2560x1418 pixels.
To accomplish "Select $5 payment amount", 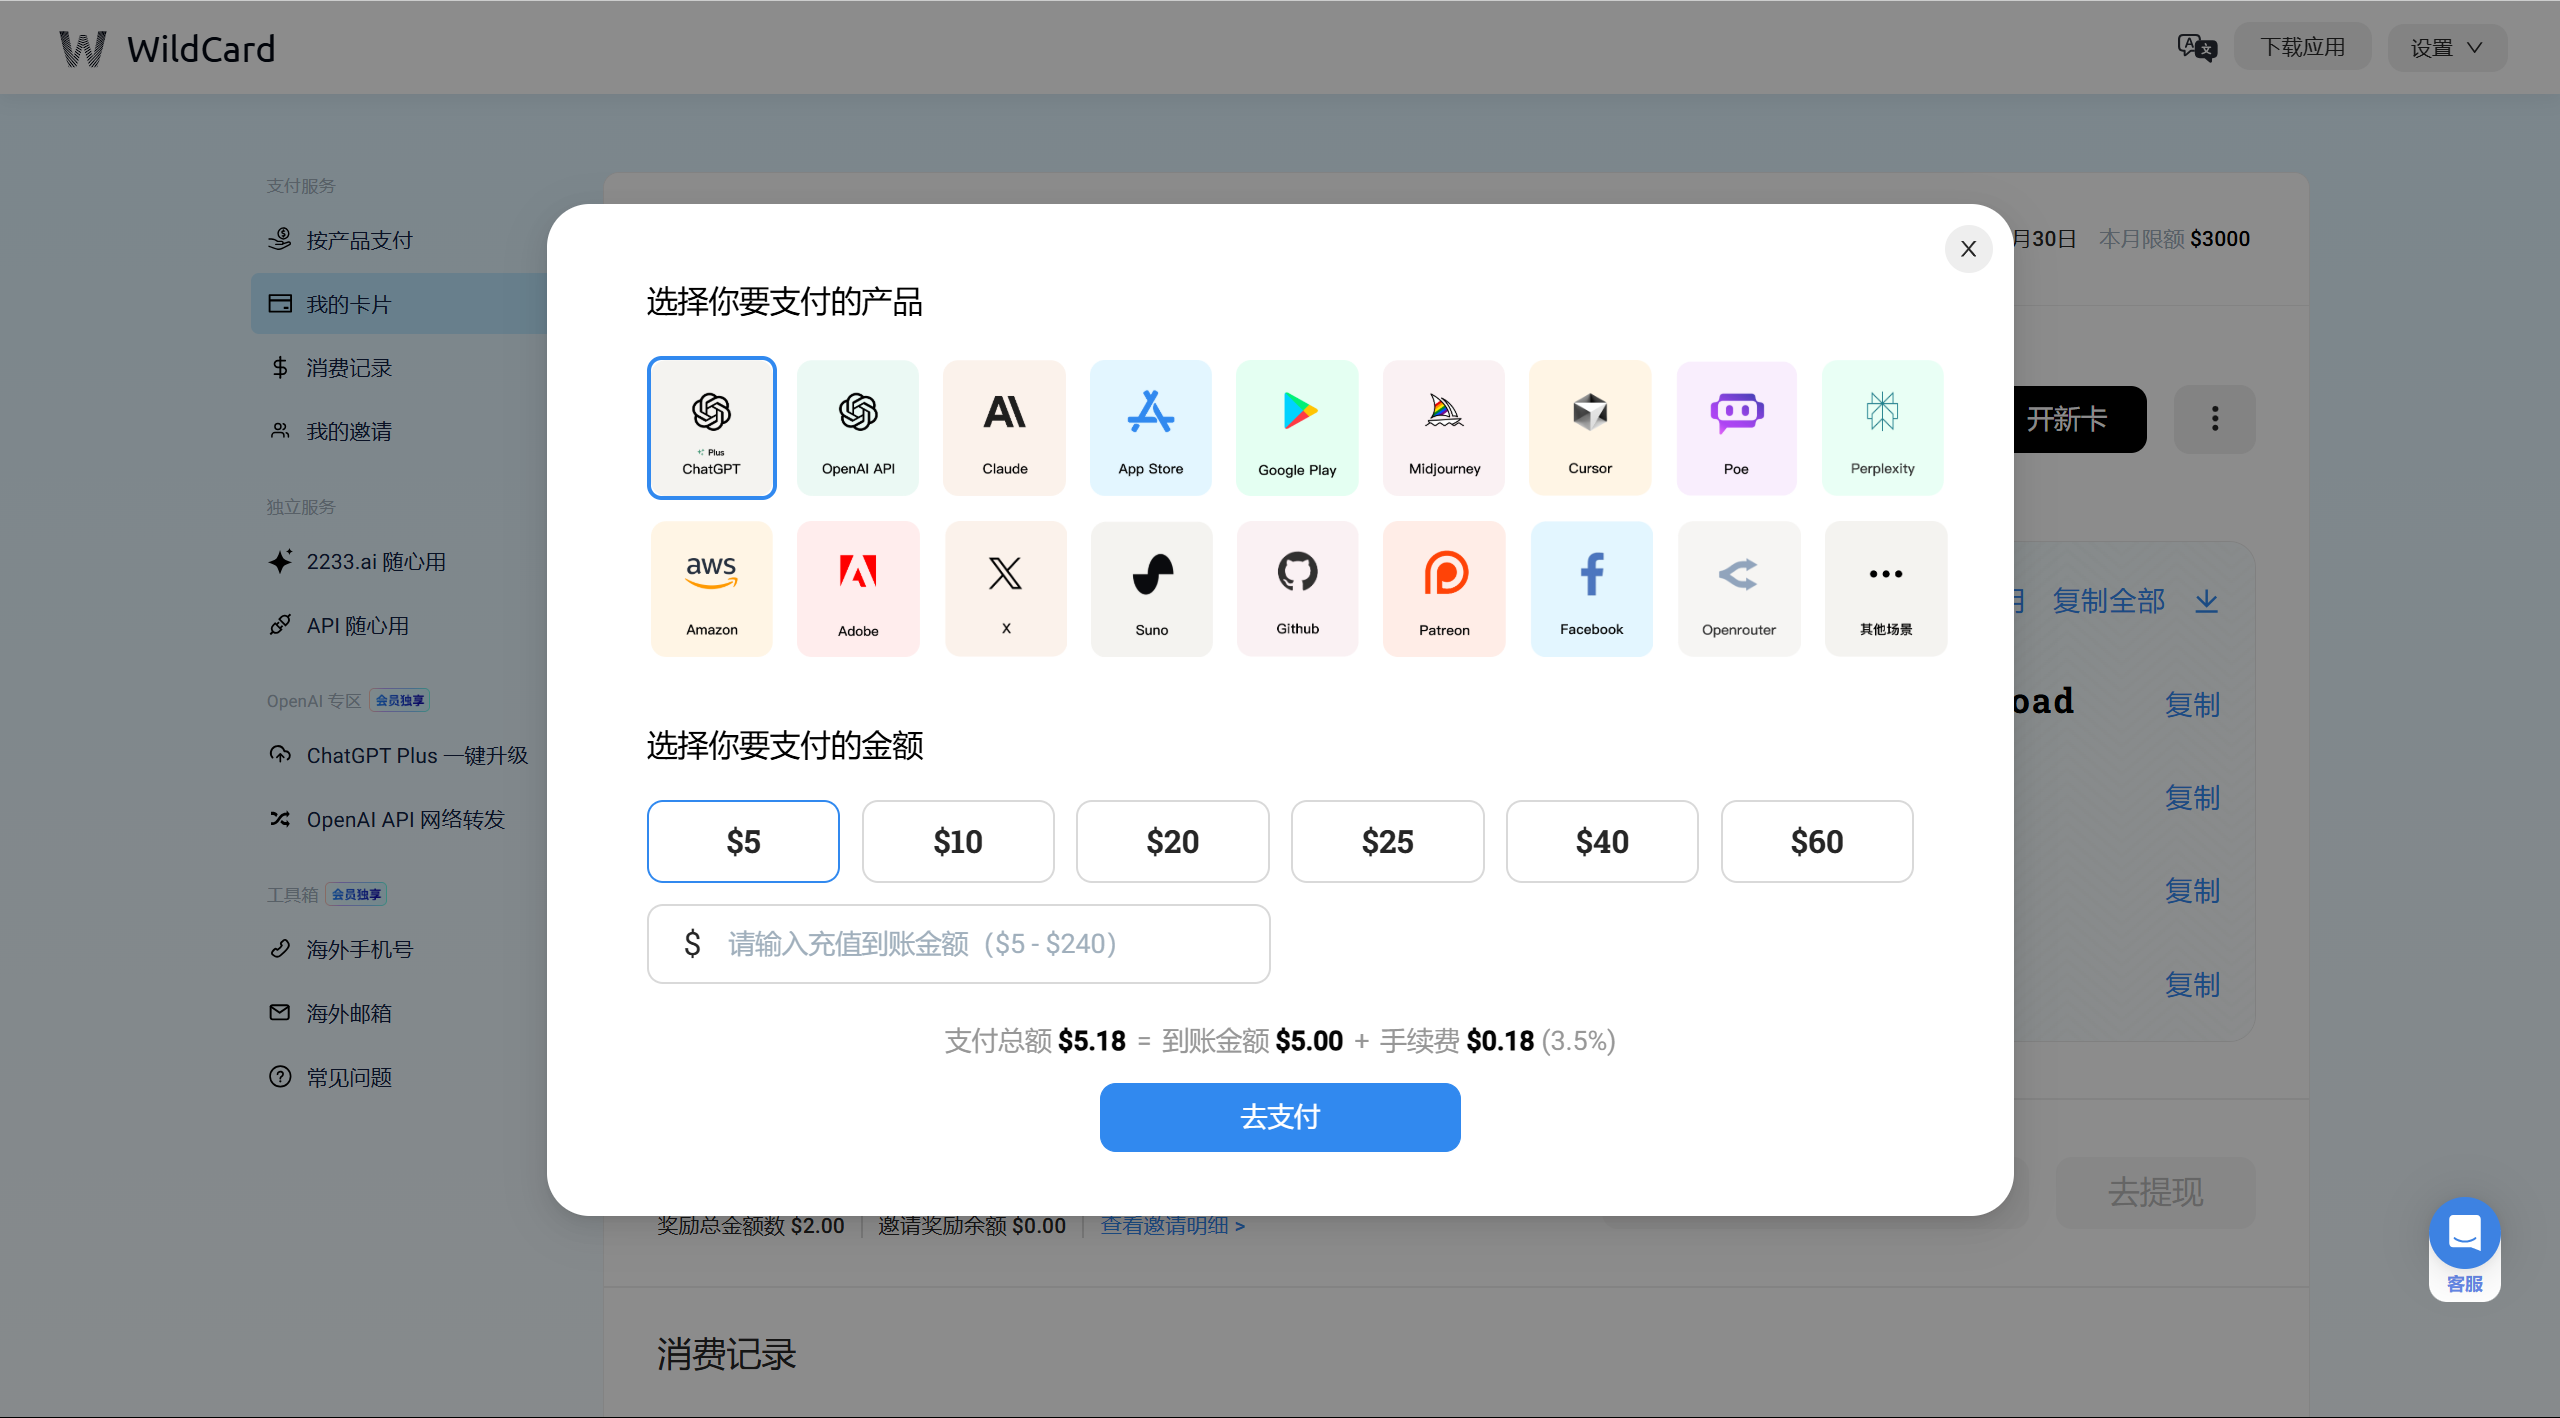I will (742, 842).
